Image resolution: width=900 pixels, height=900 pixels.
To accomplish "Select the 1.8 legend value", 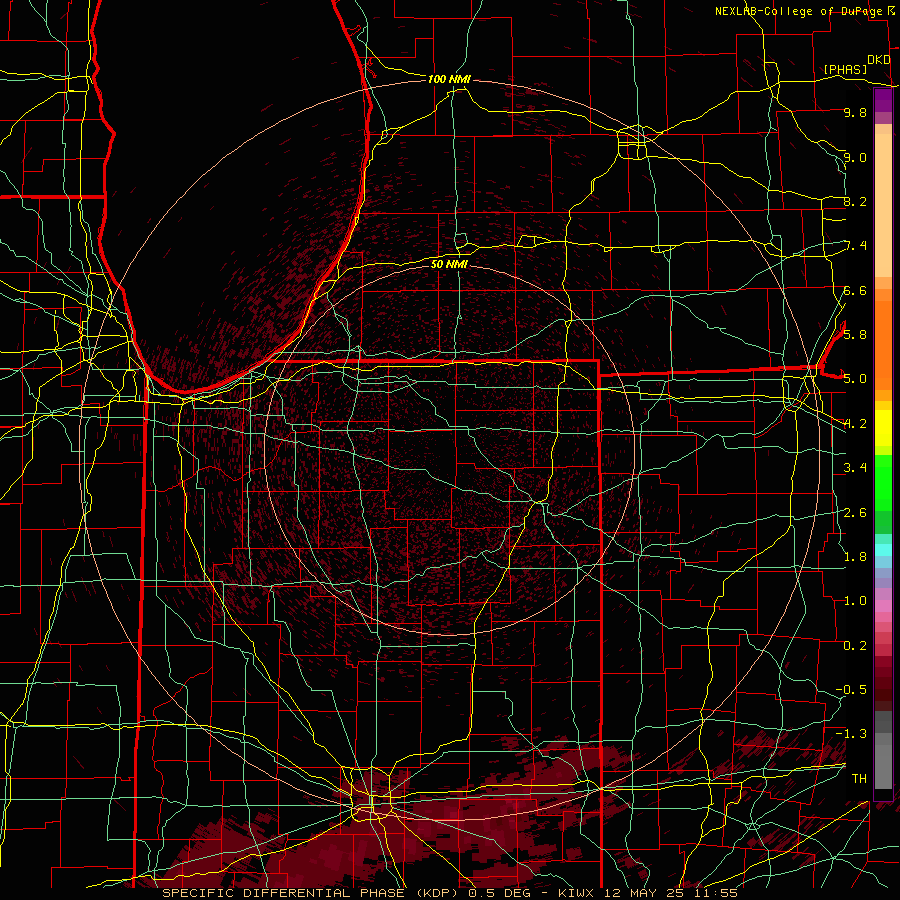I will (855, 556).
